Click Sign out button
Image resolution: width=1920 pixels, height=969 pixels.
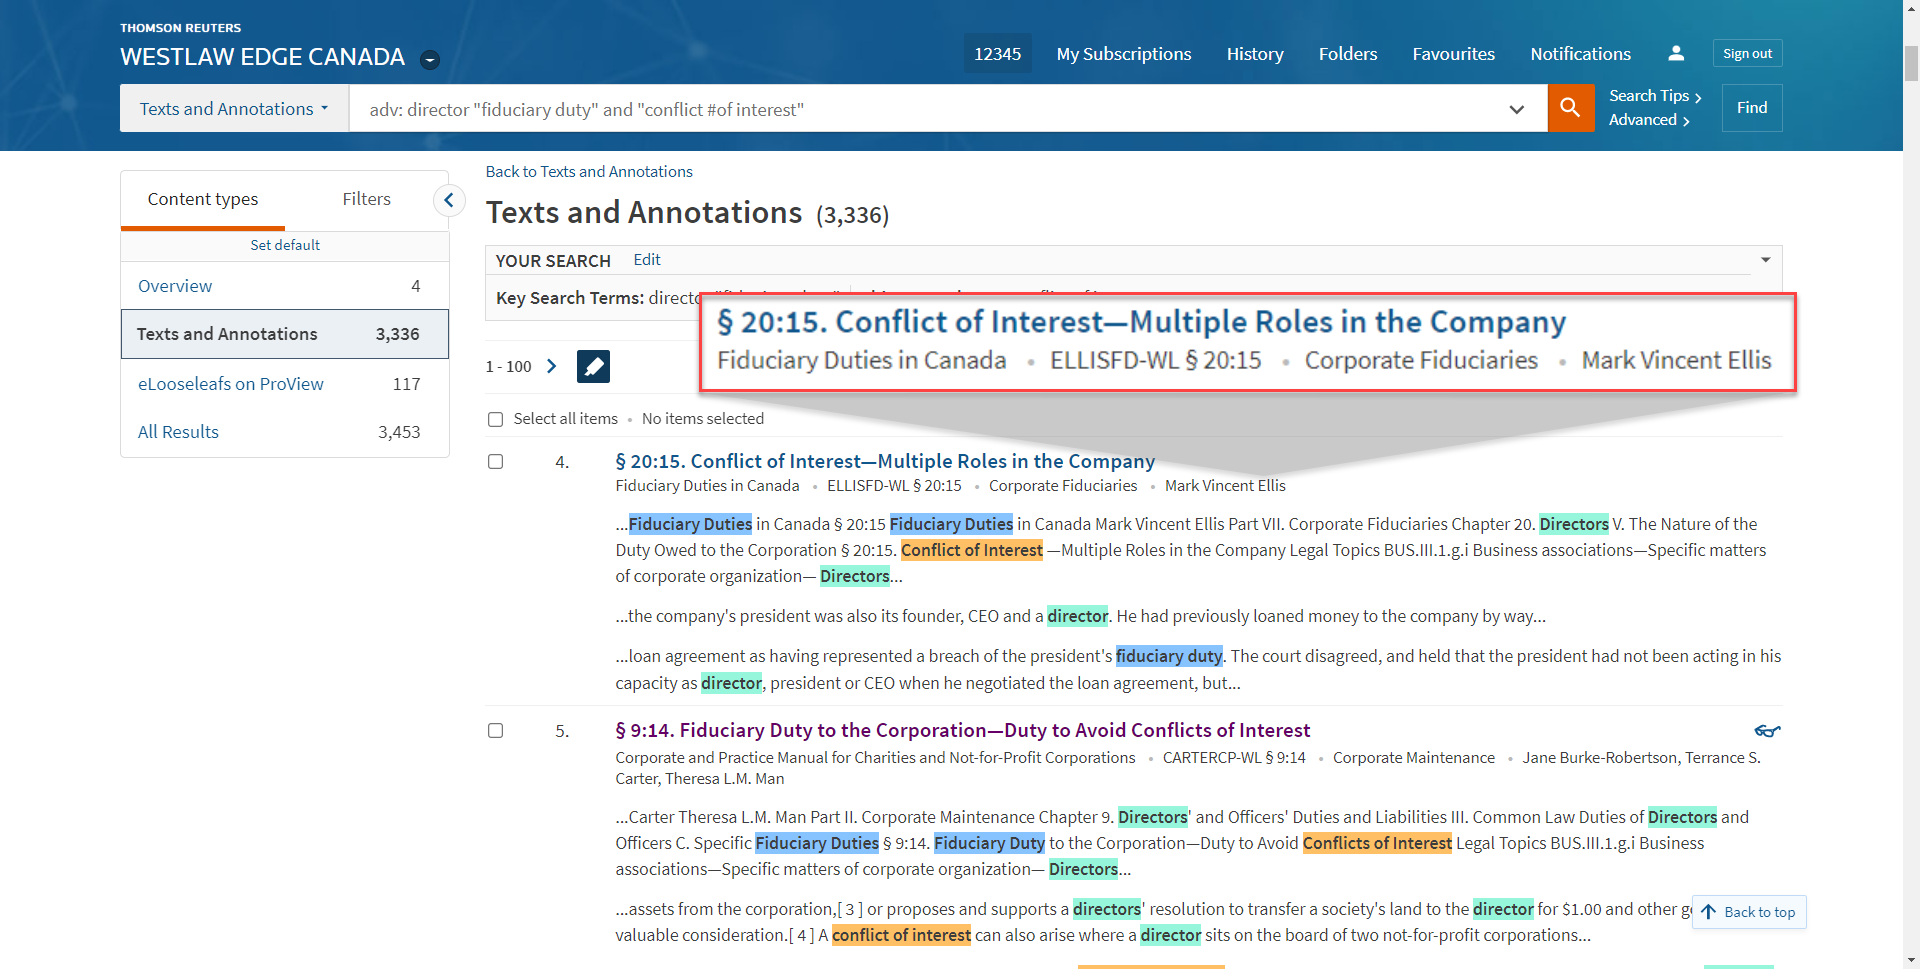[x=1747, y=53]
